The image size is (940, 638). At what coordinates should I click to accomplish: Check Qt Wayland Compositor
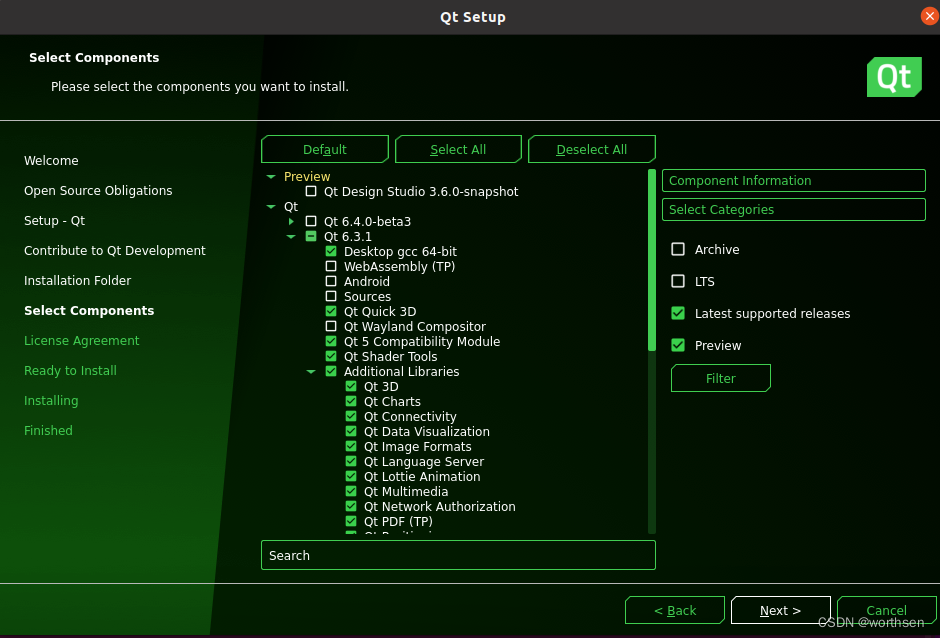pos(331,326)
